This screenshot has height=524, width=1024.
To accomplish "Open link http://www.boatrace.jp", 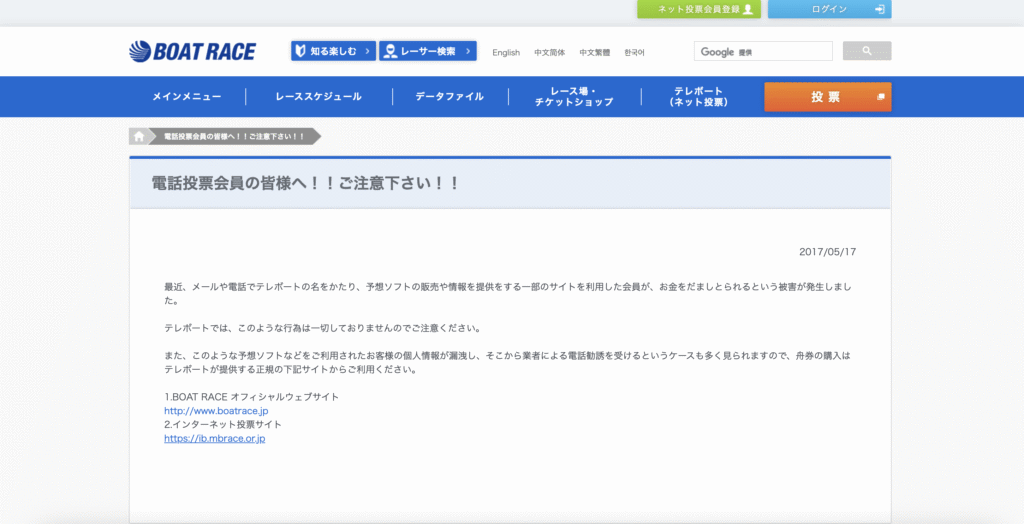I will 216,411.
